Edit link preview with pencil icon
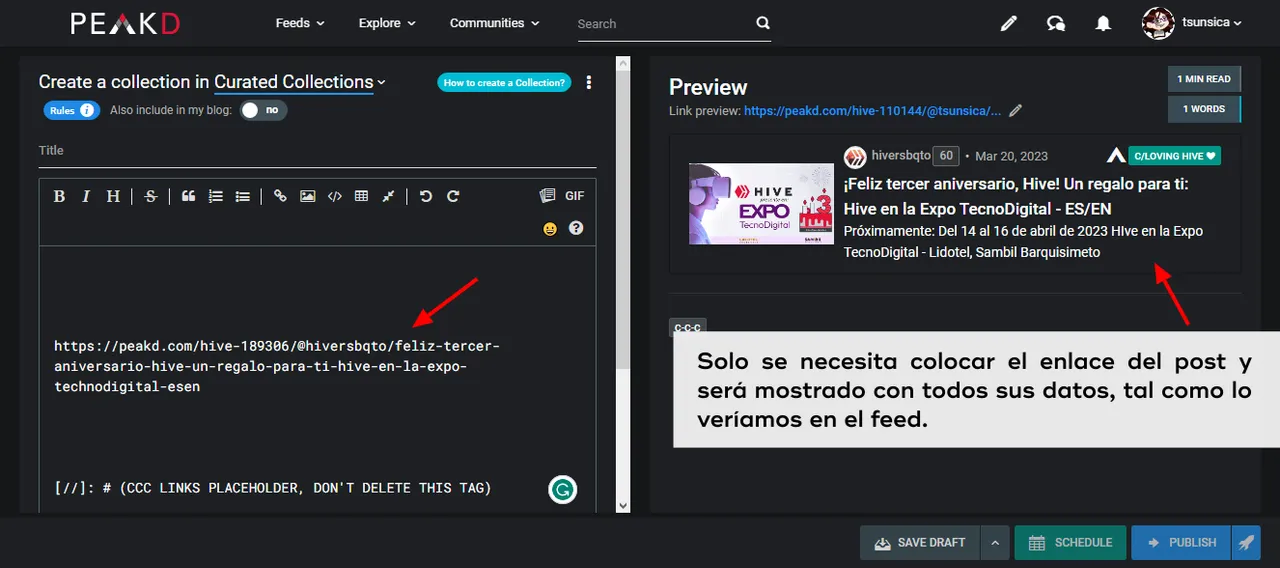 pos(1016,111)
